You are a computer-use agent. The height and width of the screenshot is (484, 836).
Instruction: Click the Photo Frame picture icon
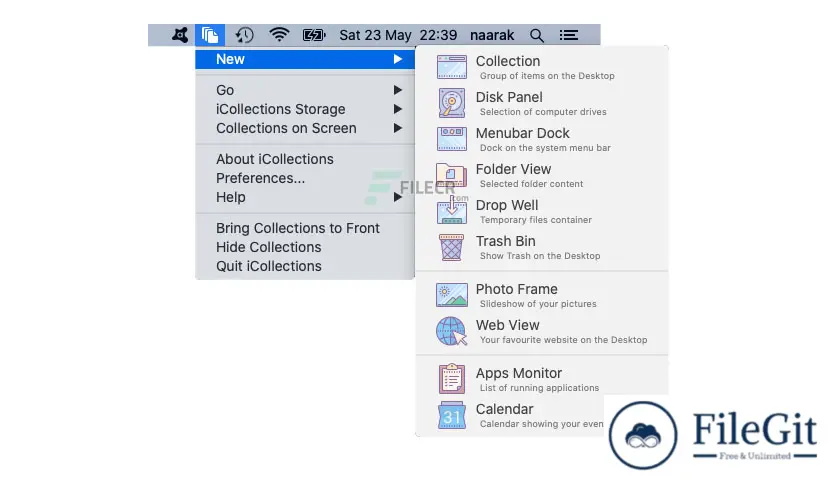452,295
